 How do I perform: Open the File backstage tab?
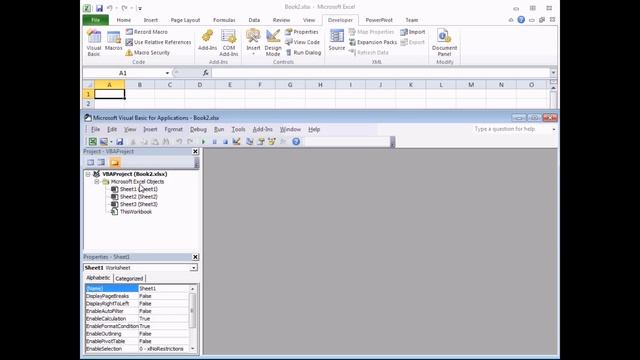click(x=96, y=20)
